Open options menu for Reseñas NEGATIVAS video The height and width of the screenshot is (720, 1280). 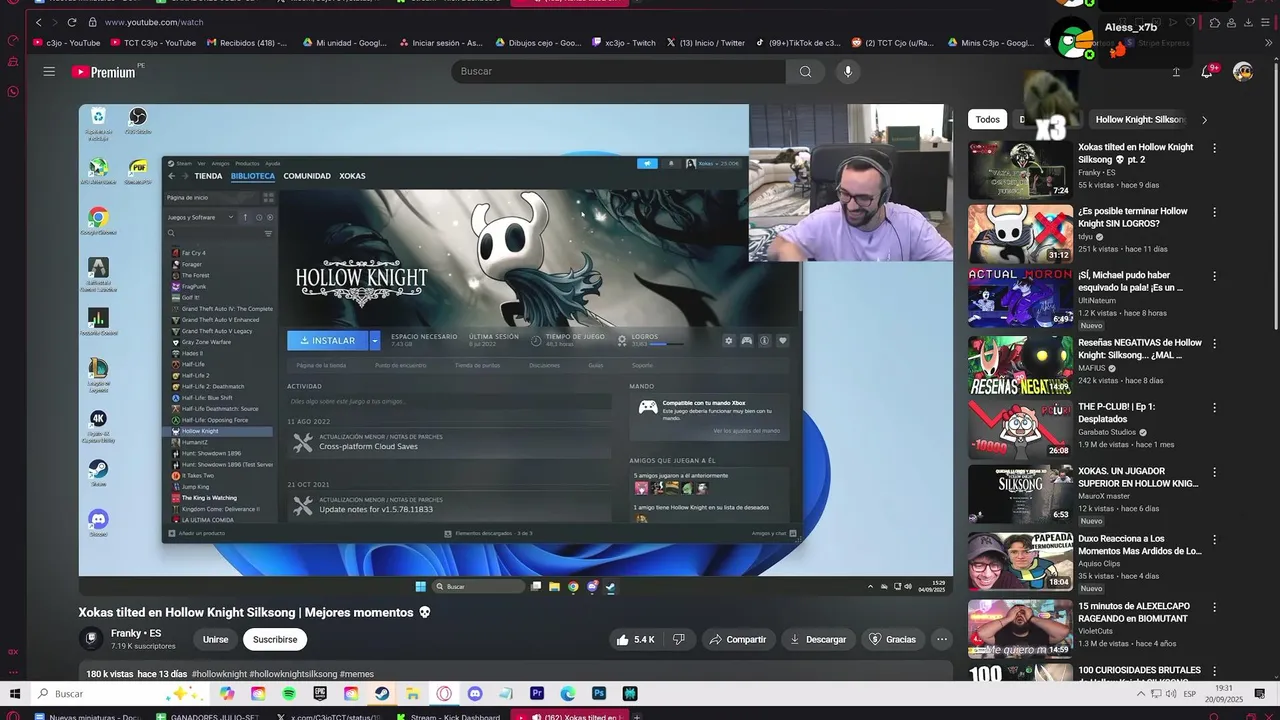(1215, 344)
